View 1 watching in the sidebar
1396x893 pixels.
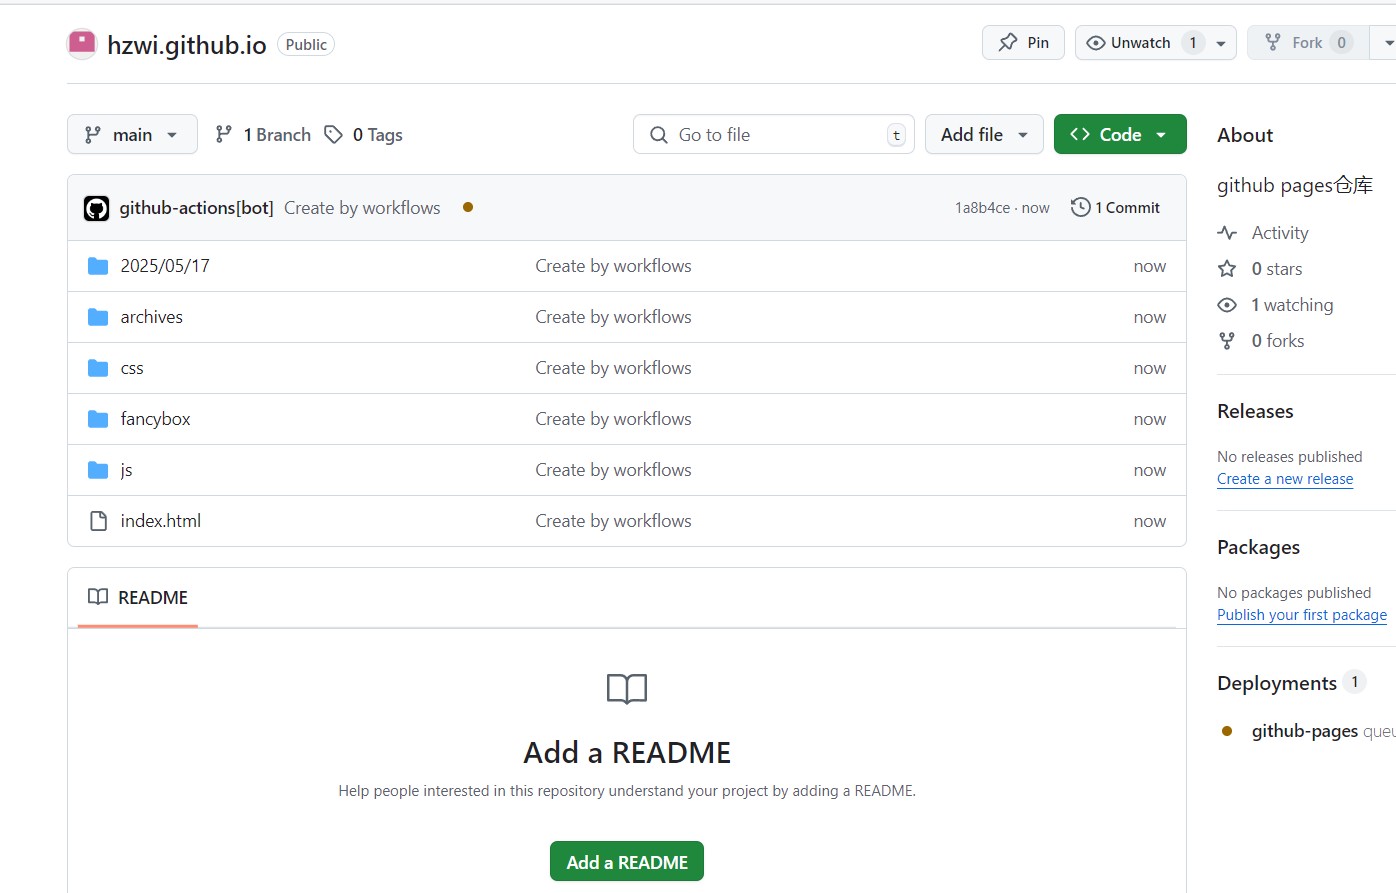click(x=1292, y=305)
